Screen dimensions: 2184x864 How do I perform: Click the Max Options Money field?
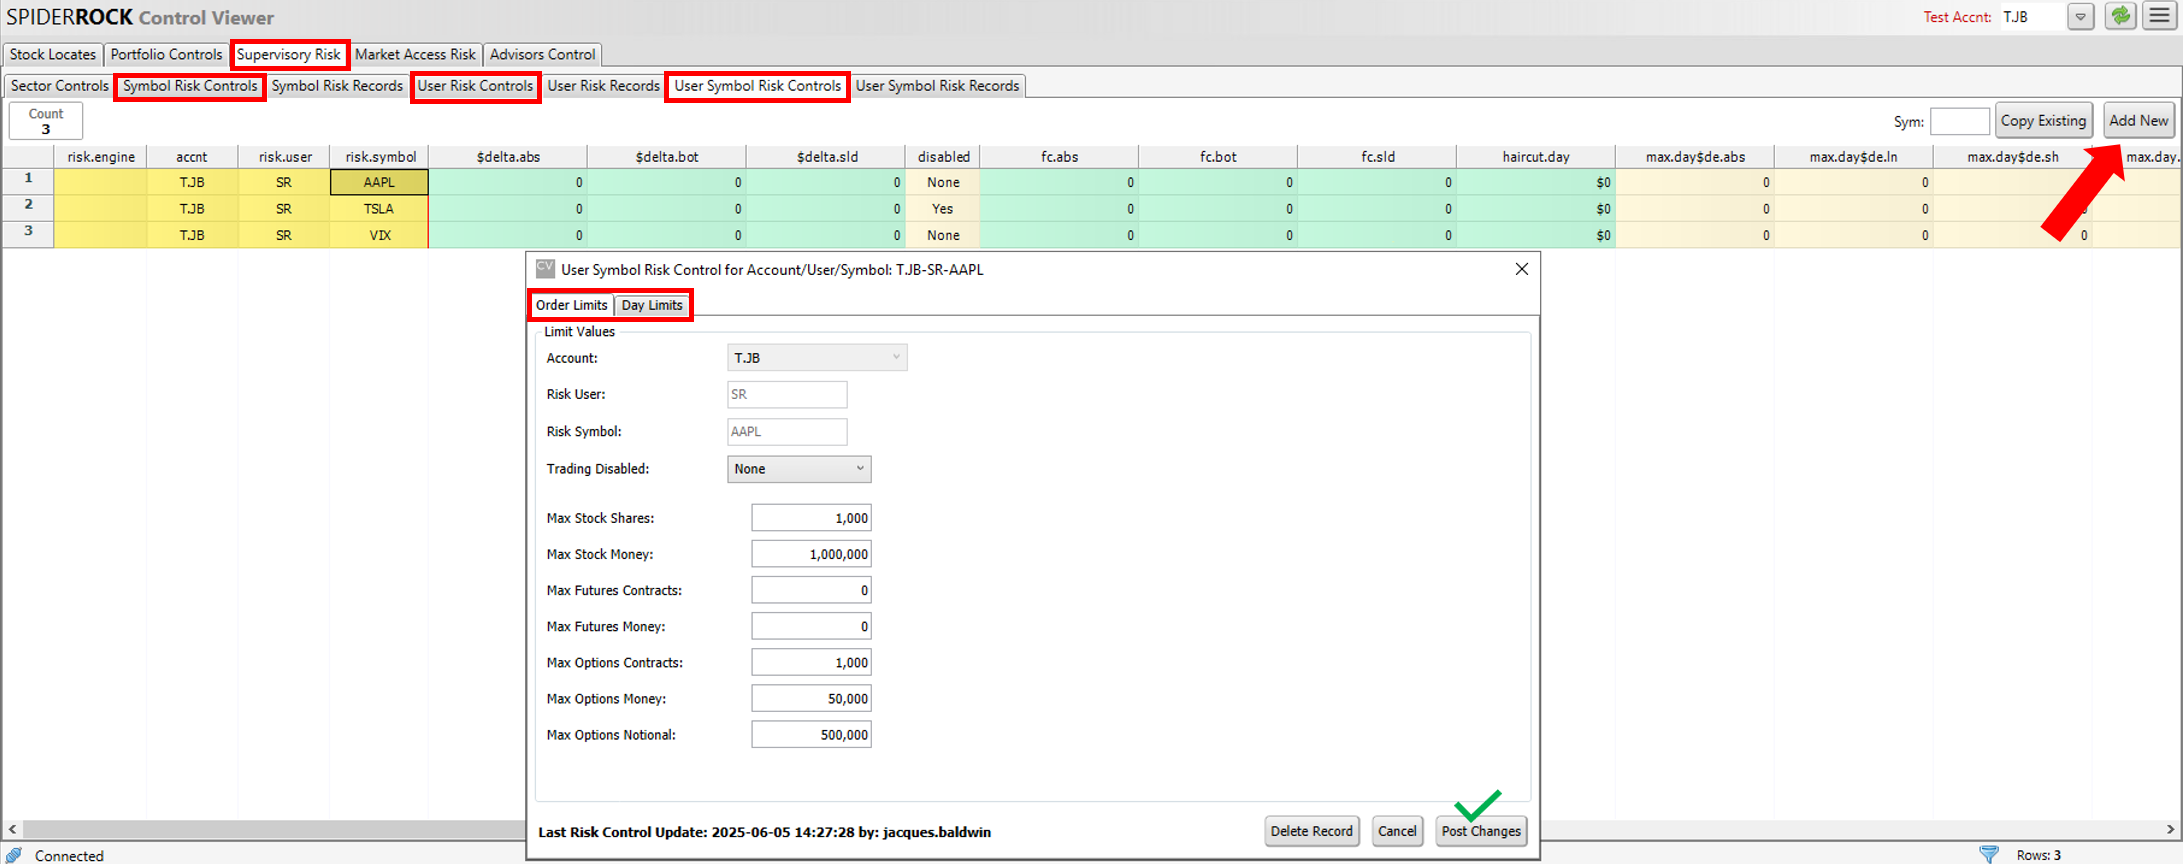click(811, 698)
